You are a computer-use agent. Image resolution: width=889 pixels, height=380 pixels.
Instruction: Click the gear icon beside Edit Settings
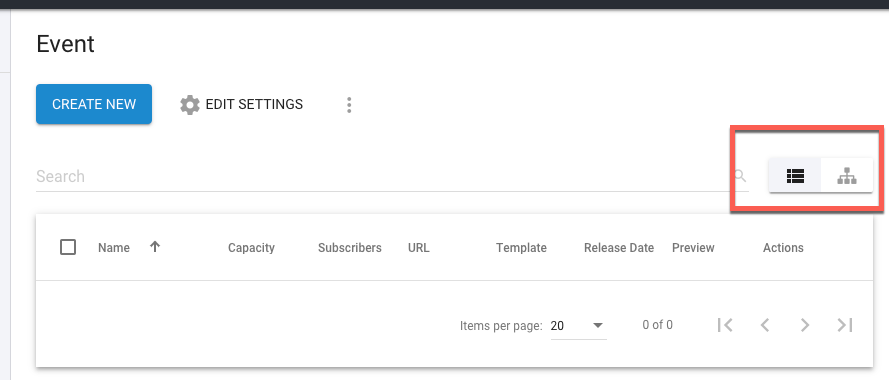pos(190,105)
